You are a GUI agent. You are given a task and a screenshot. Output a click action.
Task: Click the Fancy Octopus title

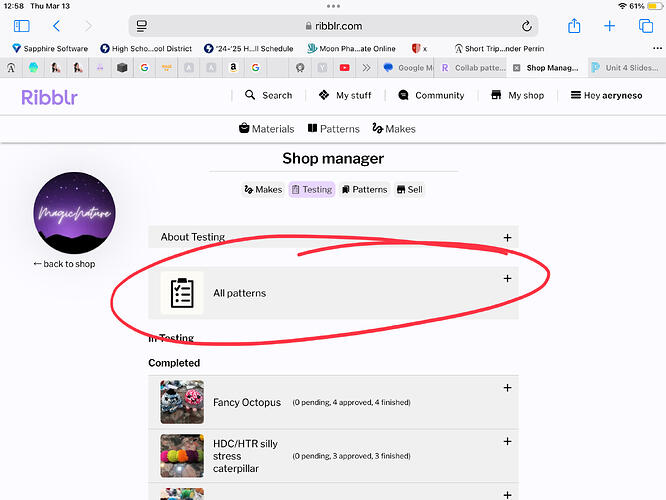247,402
